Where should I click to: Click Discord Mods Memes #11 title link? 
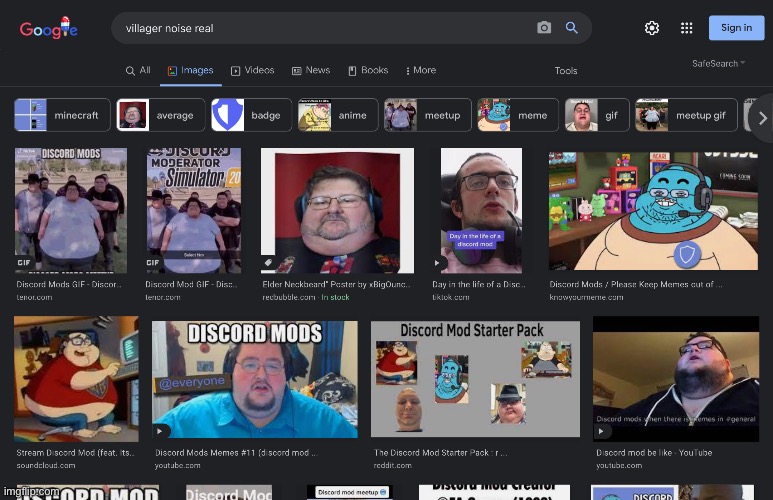236,453
